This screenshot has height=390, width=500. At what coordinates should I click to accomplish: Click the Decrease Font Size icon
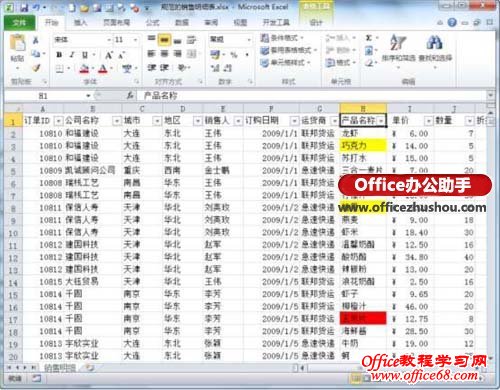click(x=121, y=55)
